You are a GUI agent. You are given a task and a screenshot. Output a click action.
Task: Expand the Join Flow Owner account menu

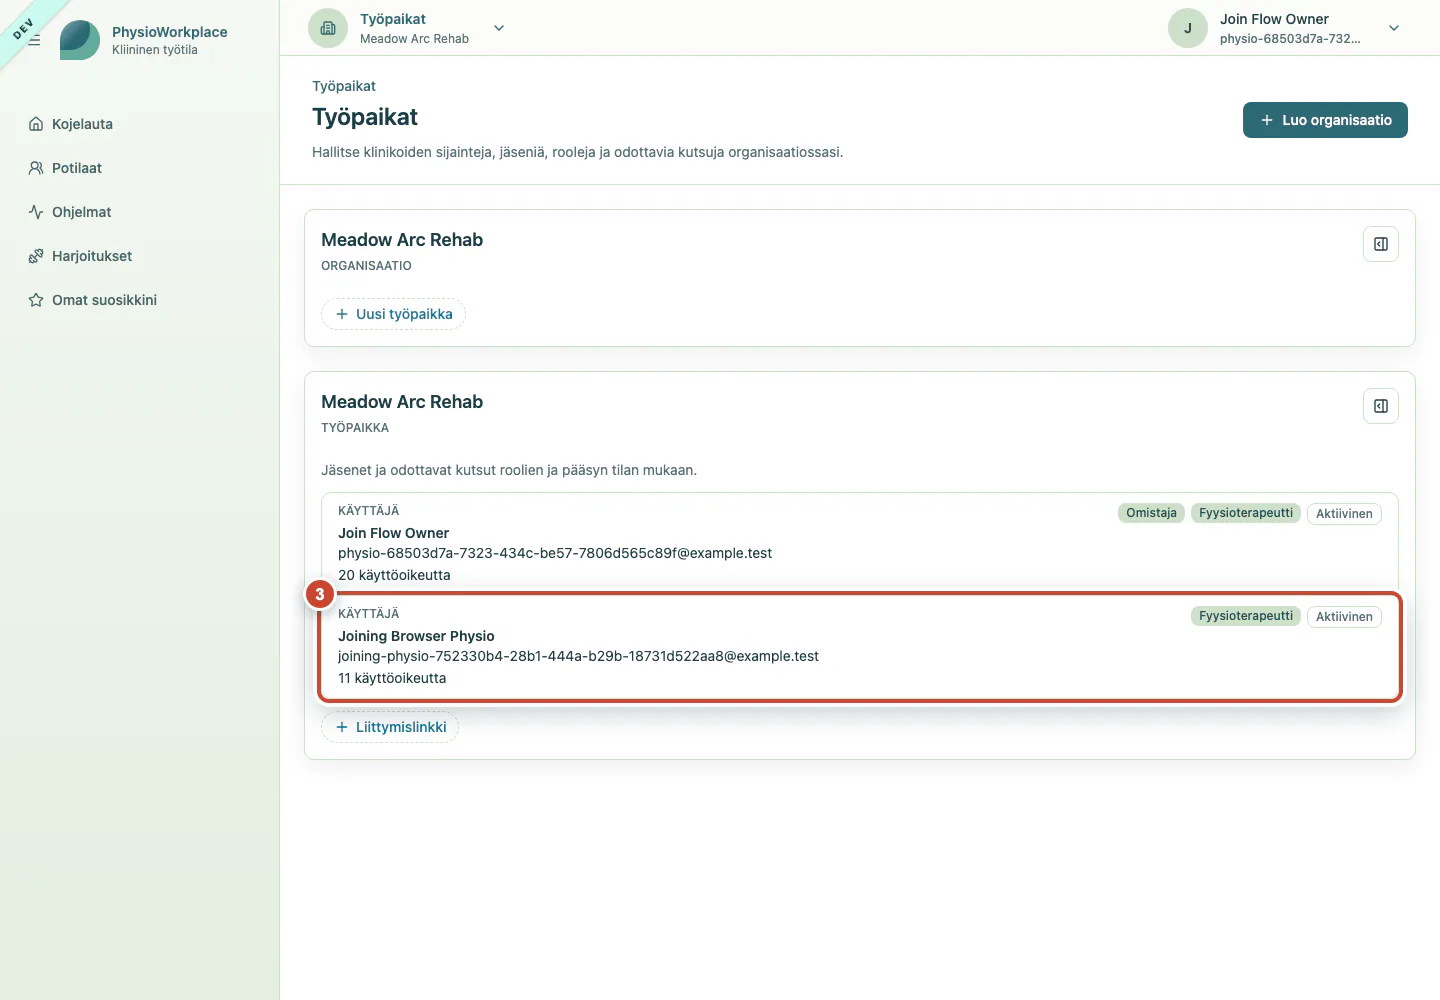click(1394, 28)
